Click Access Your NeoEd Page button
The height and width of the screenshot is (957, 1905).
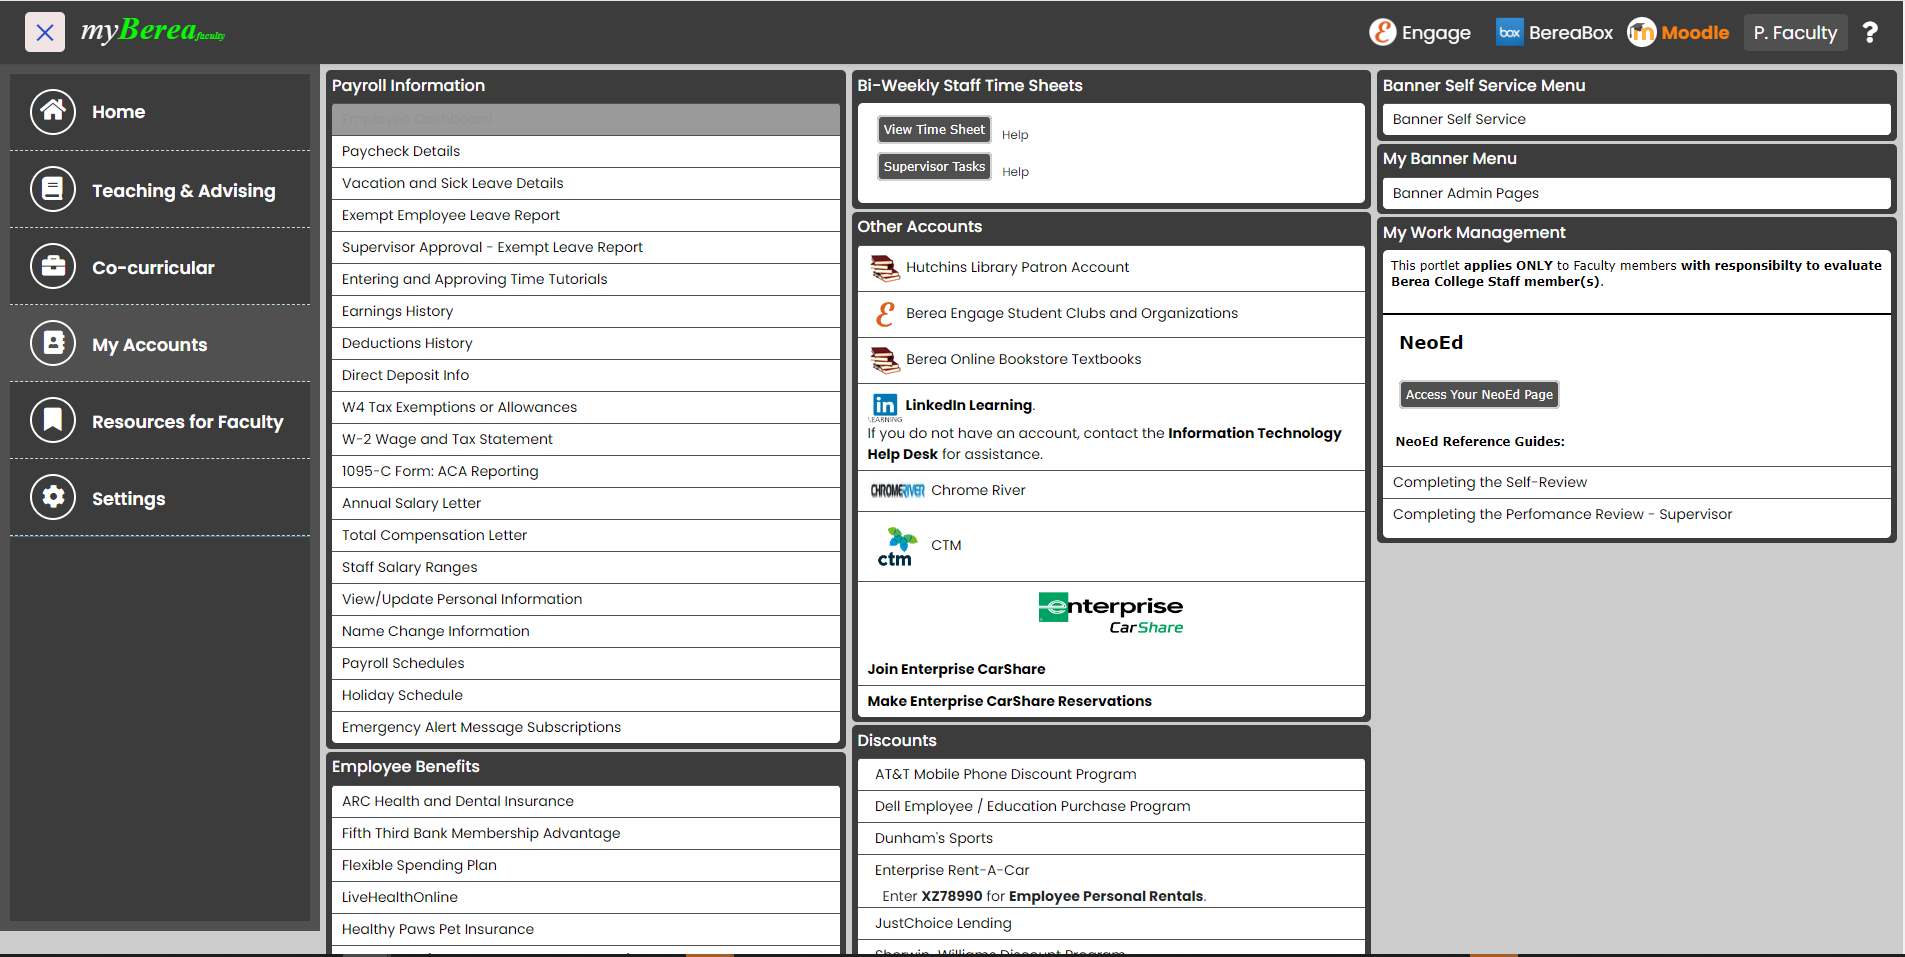(x=1478, y=395)
